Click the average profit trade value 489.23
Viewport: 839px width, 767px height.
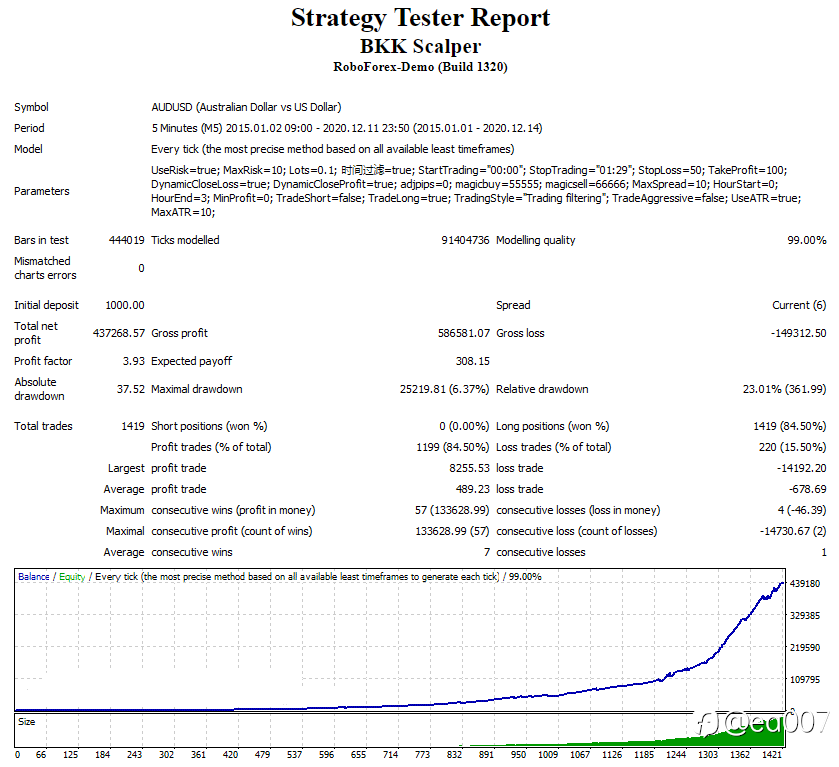coord(472,489)
